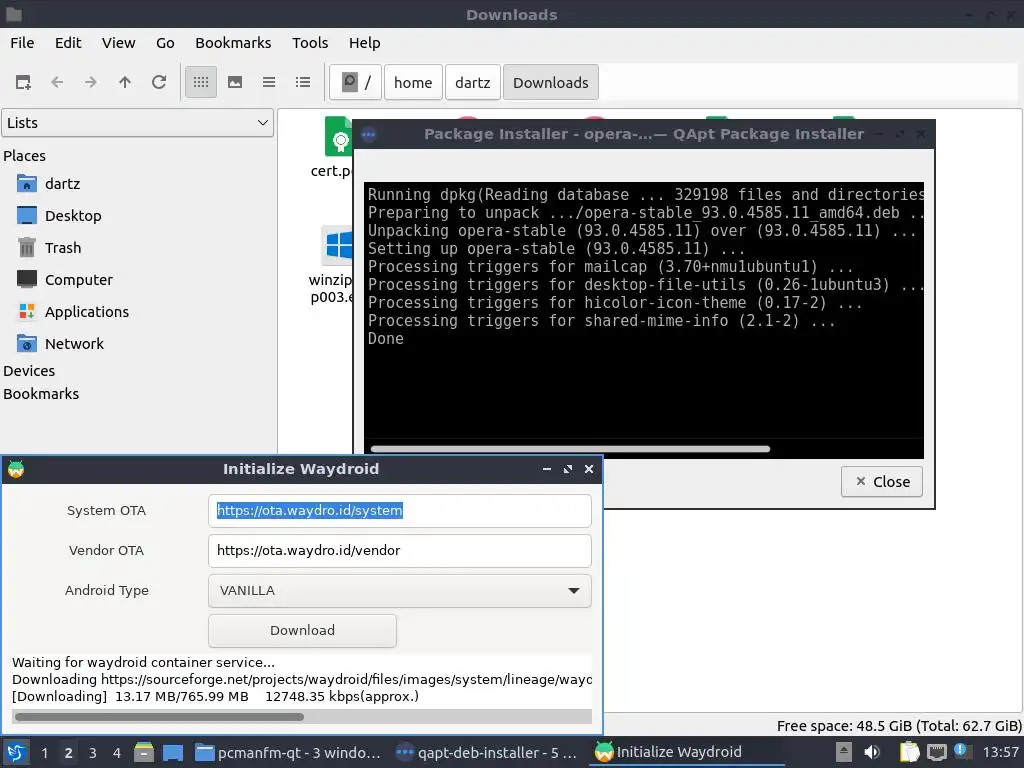Screen dimensions: 1024x768
Task: Switch to desktop 3
Action: (93, 753)
